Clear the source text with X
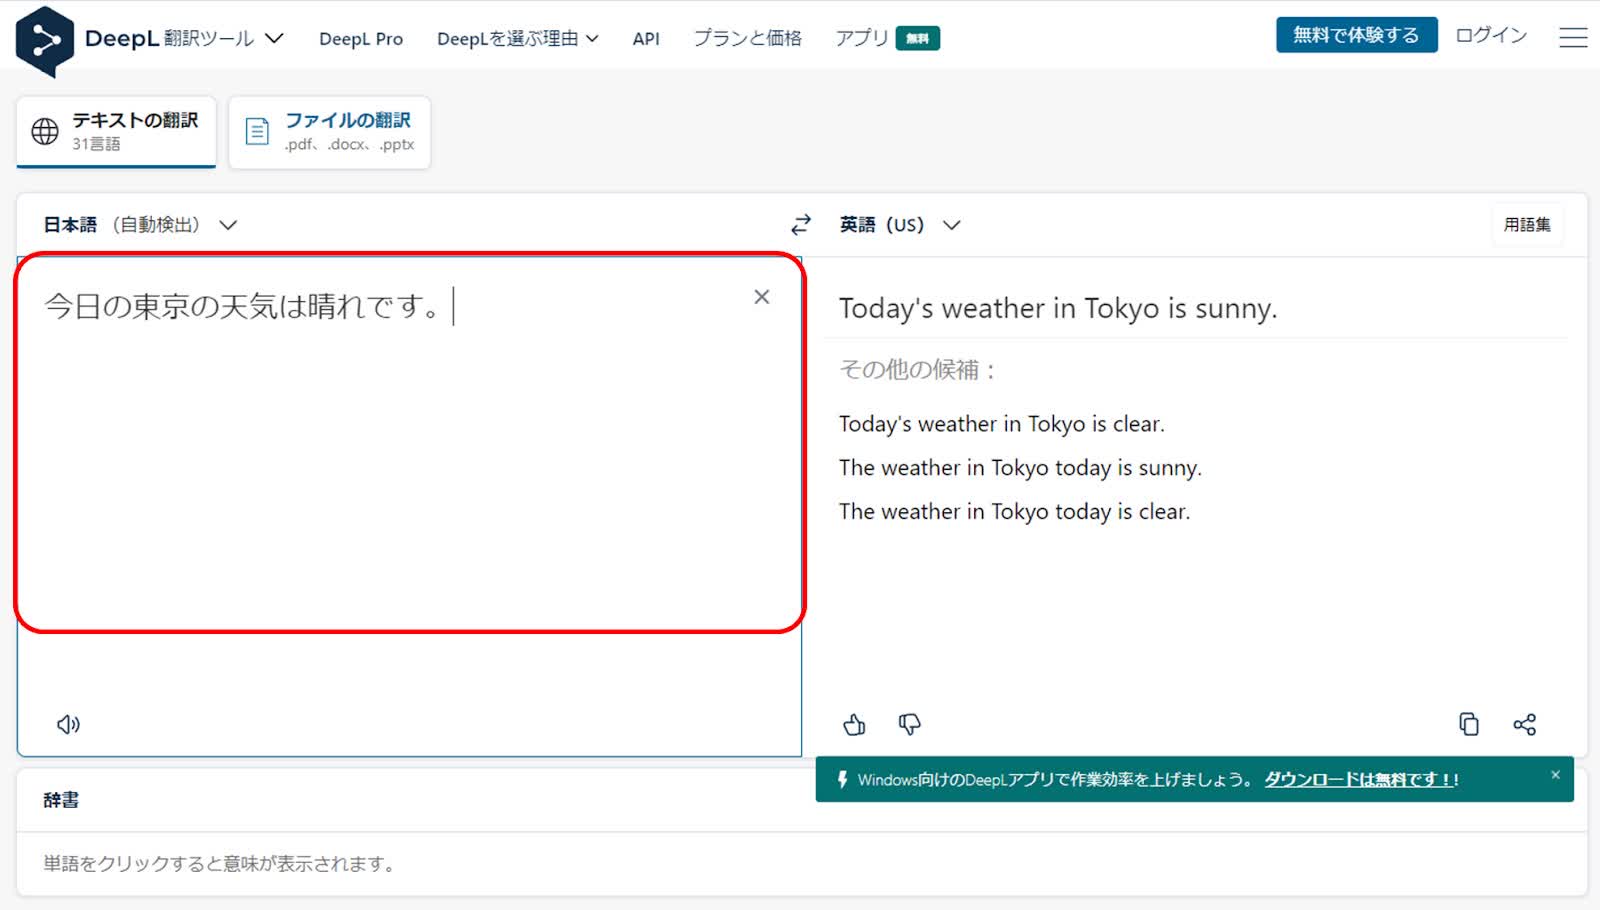This screenshot has height=910, width=1600. click(762, 297)
